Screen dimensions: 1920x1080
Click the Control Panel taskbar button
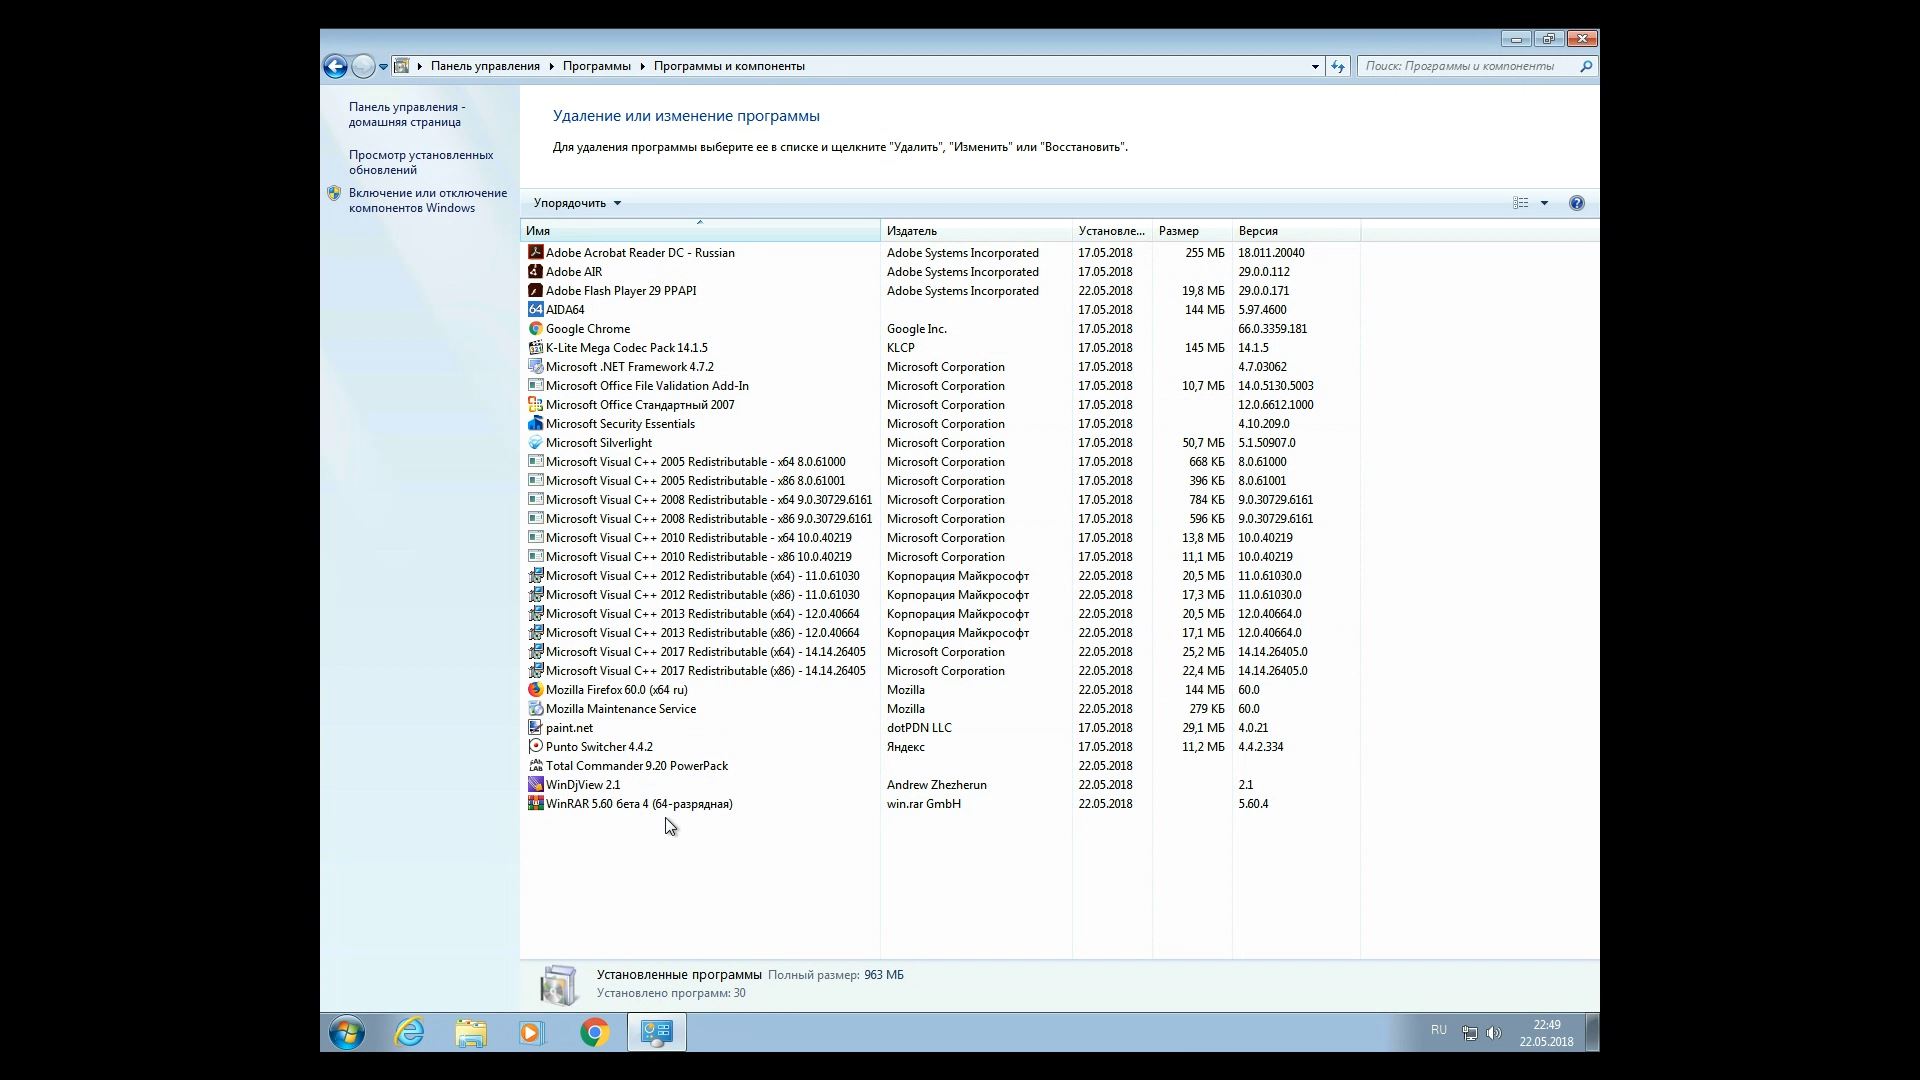657,1033
